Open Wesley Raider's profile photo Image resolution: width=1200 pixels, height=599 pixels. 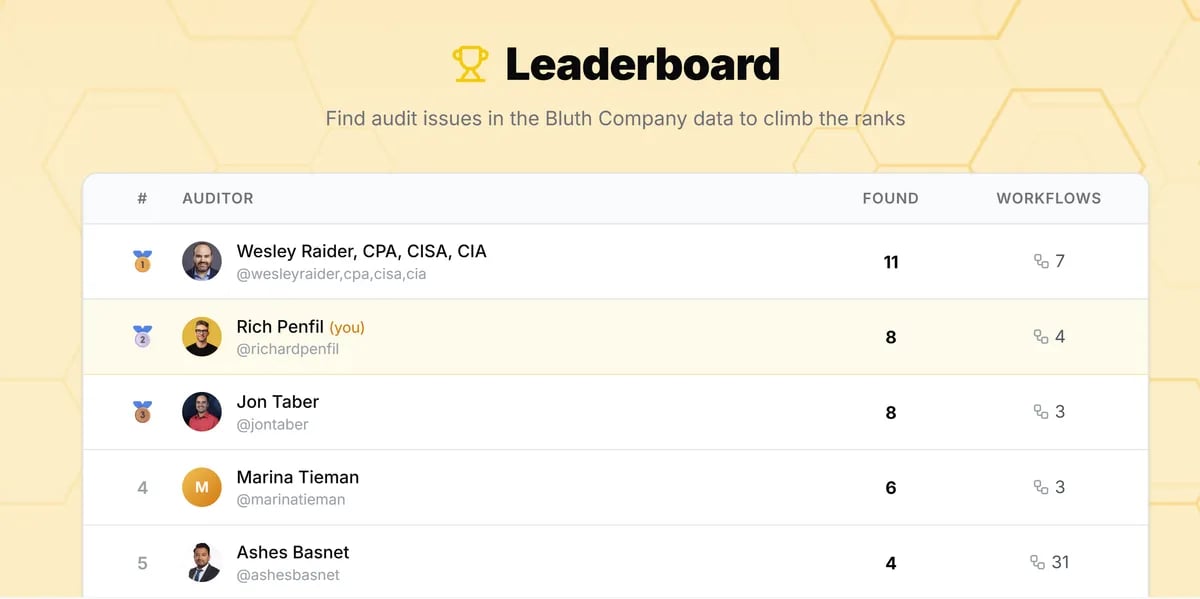coord(201,261)
